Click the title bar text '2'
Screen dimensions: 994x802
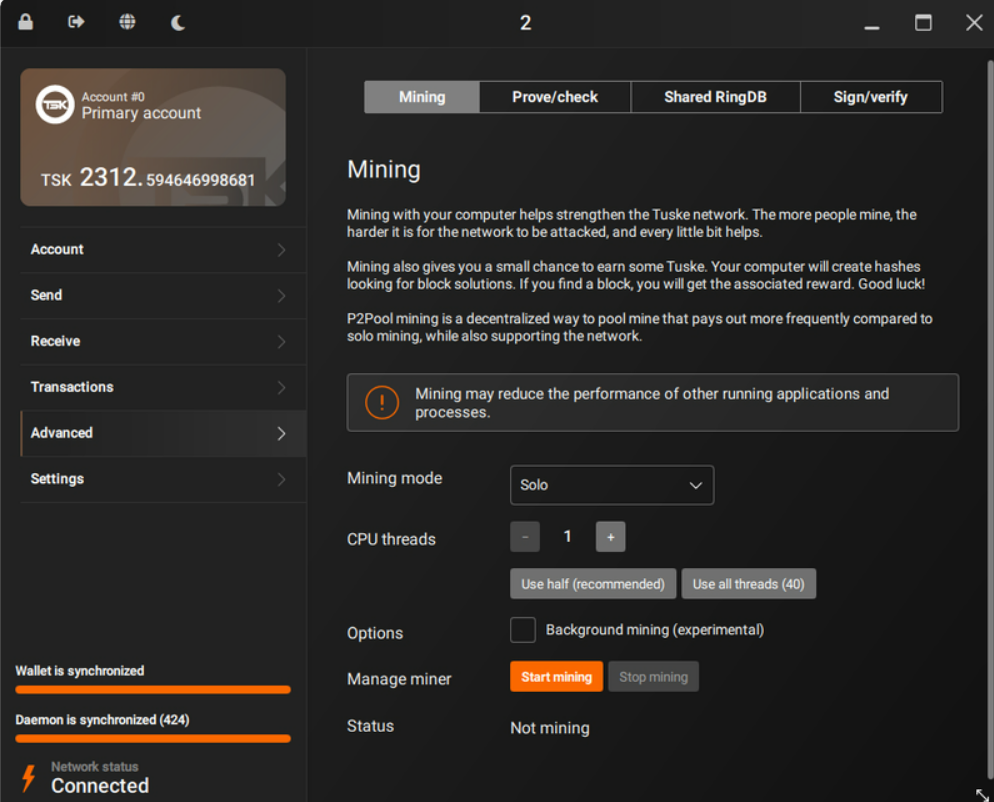tap(526, 23)
